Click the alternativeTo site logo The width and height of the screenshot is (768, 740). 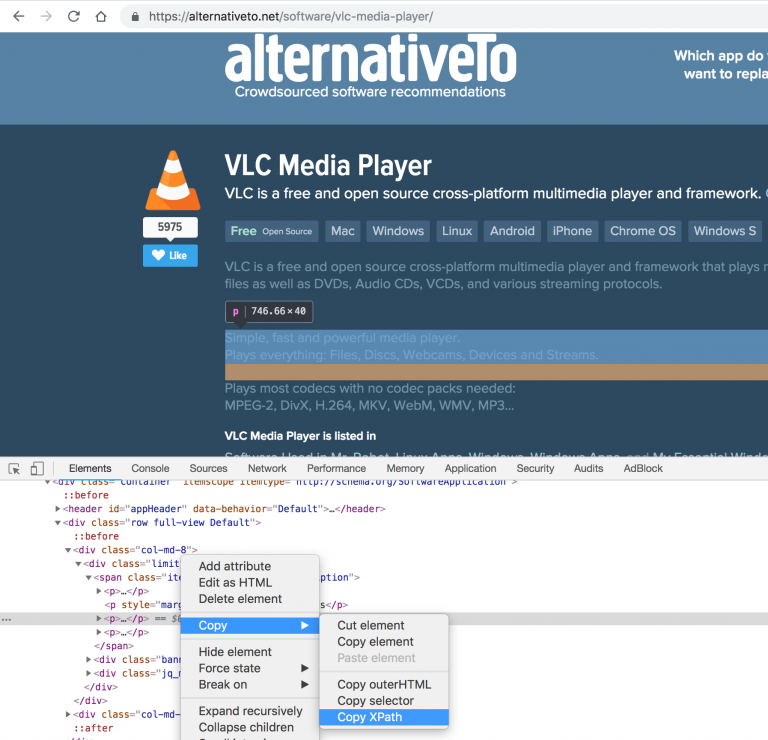pos(370,66)
